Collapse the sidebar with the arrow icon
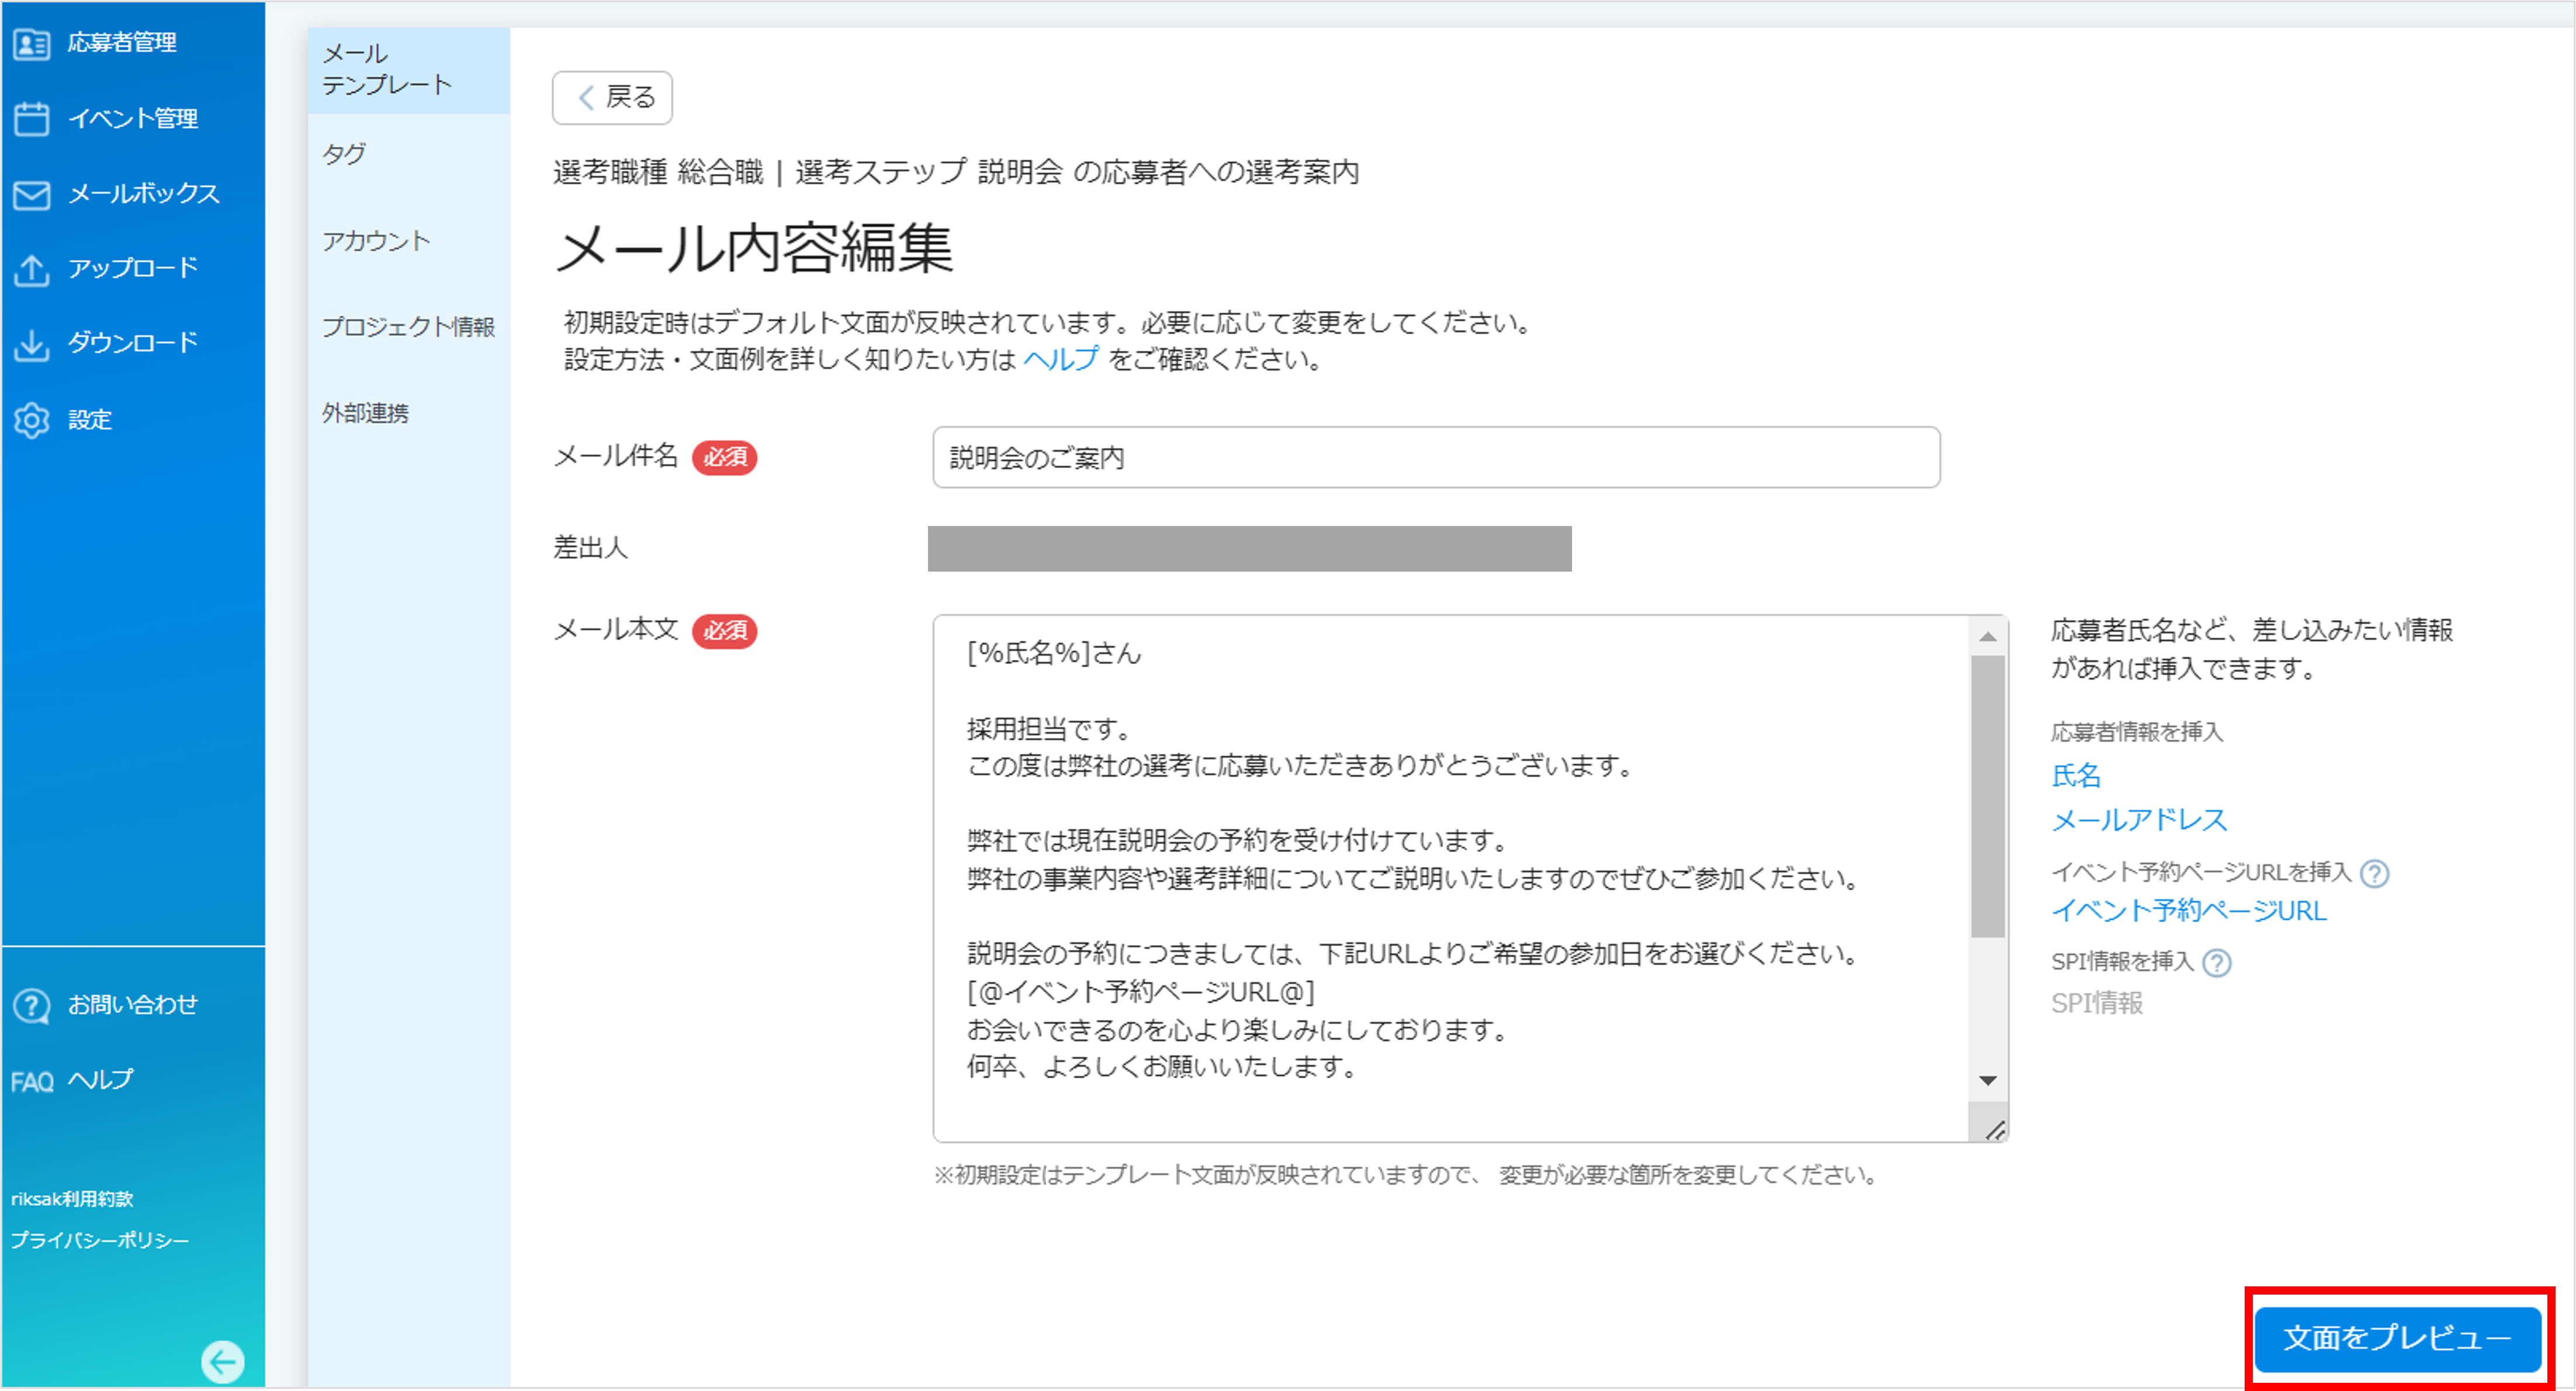The image size is (2576, 1391). [222, 1361]
